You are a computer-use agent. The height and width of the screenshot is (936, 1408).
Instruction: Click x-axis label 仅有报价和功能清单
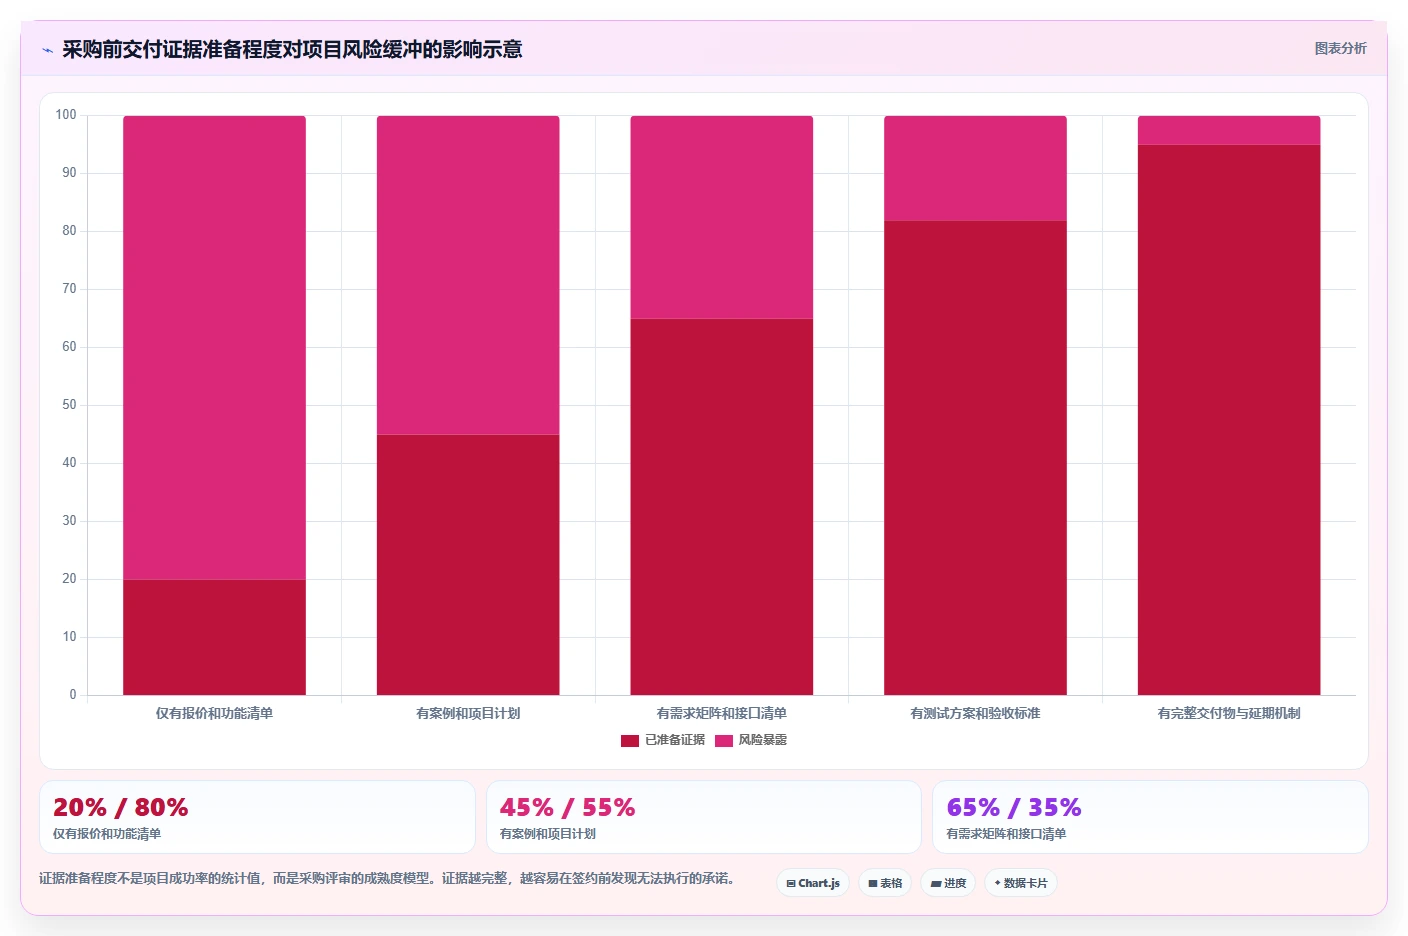pos(214,713)
